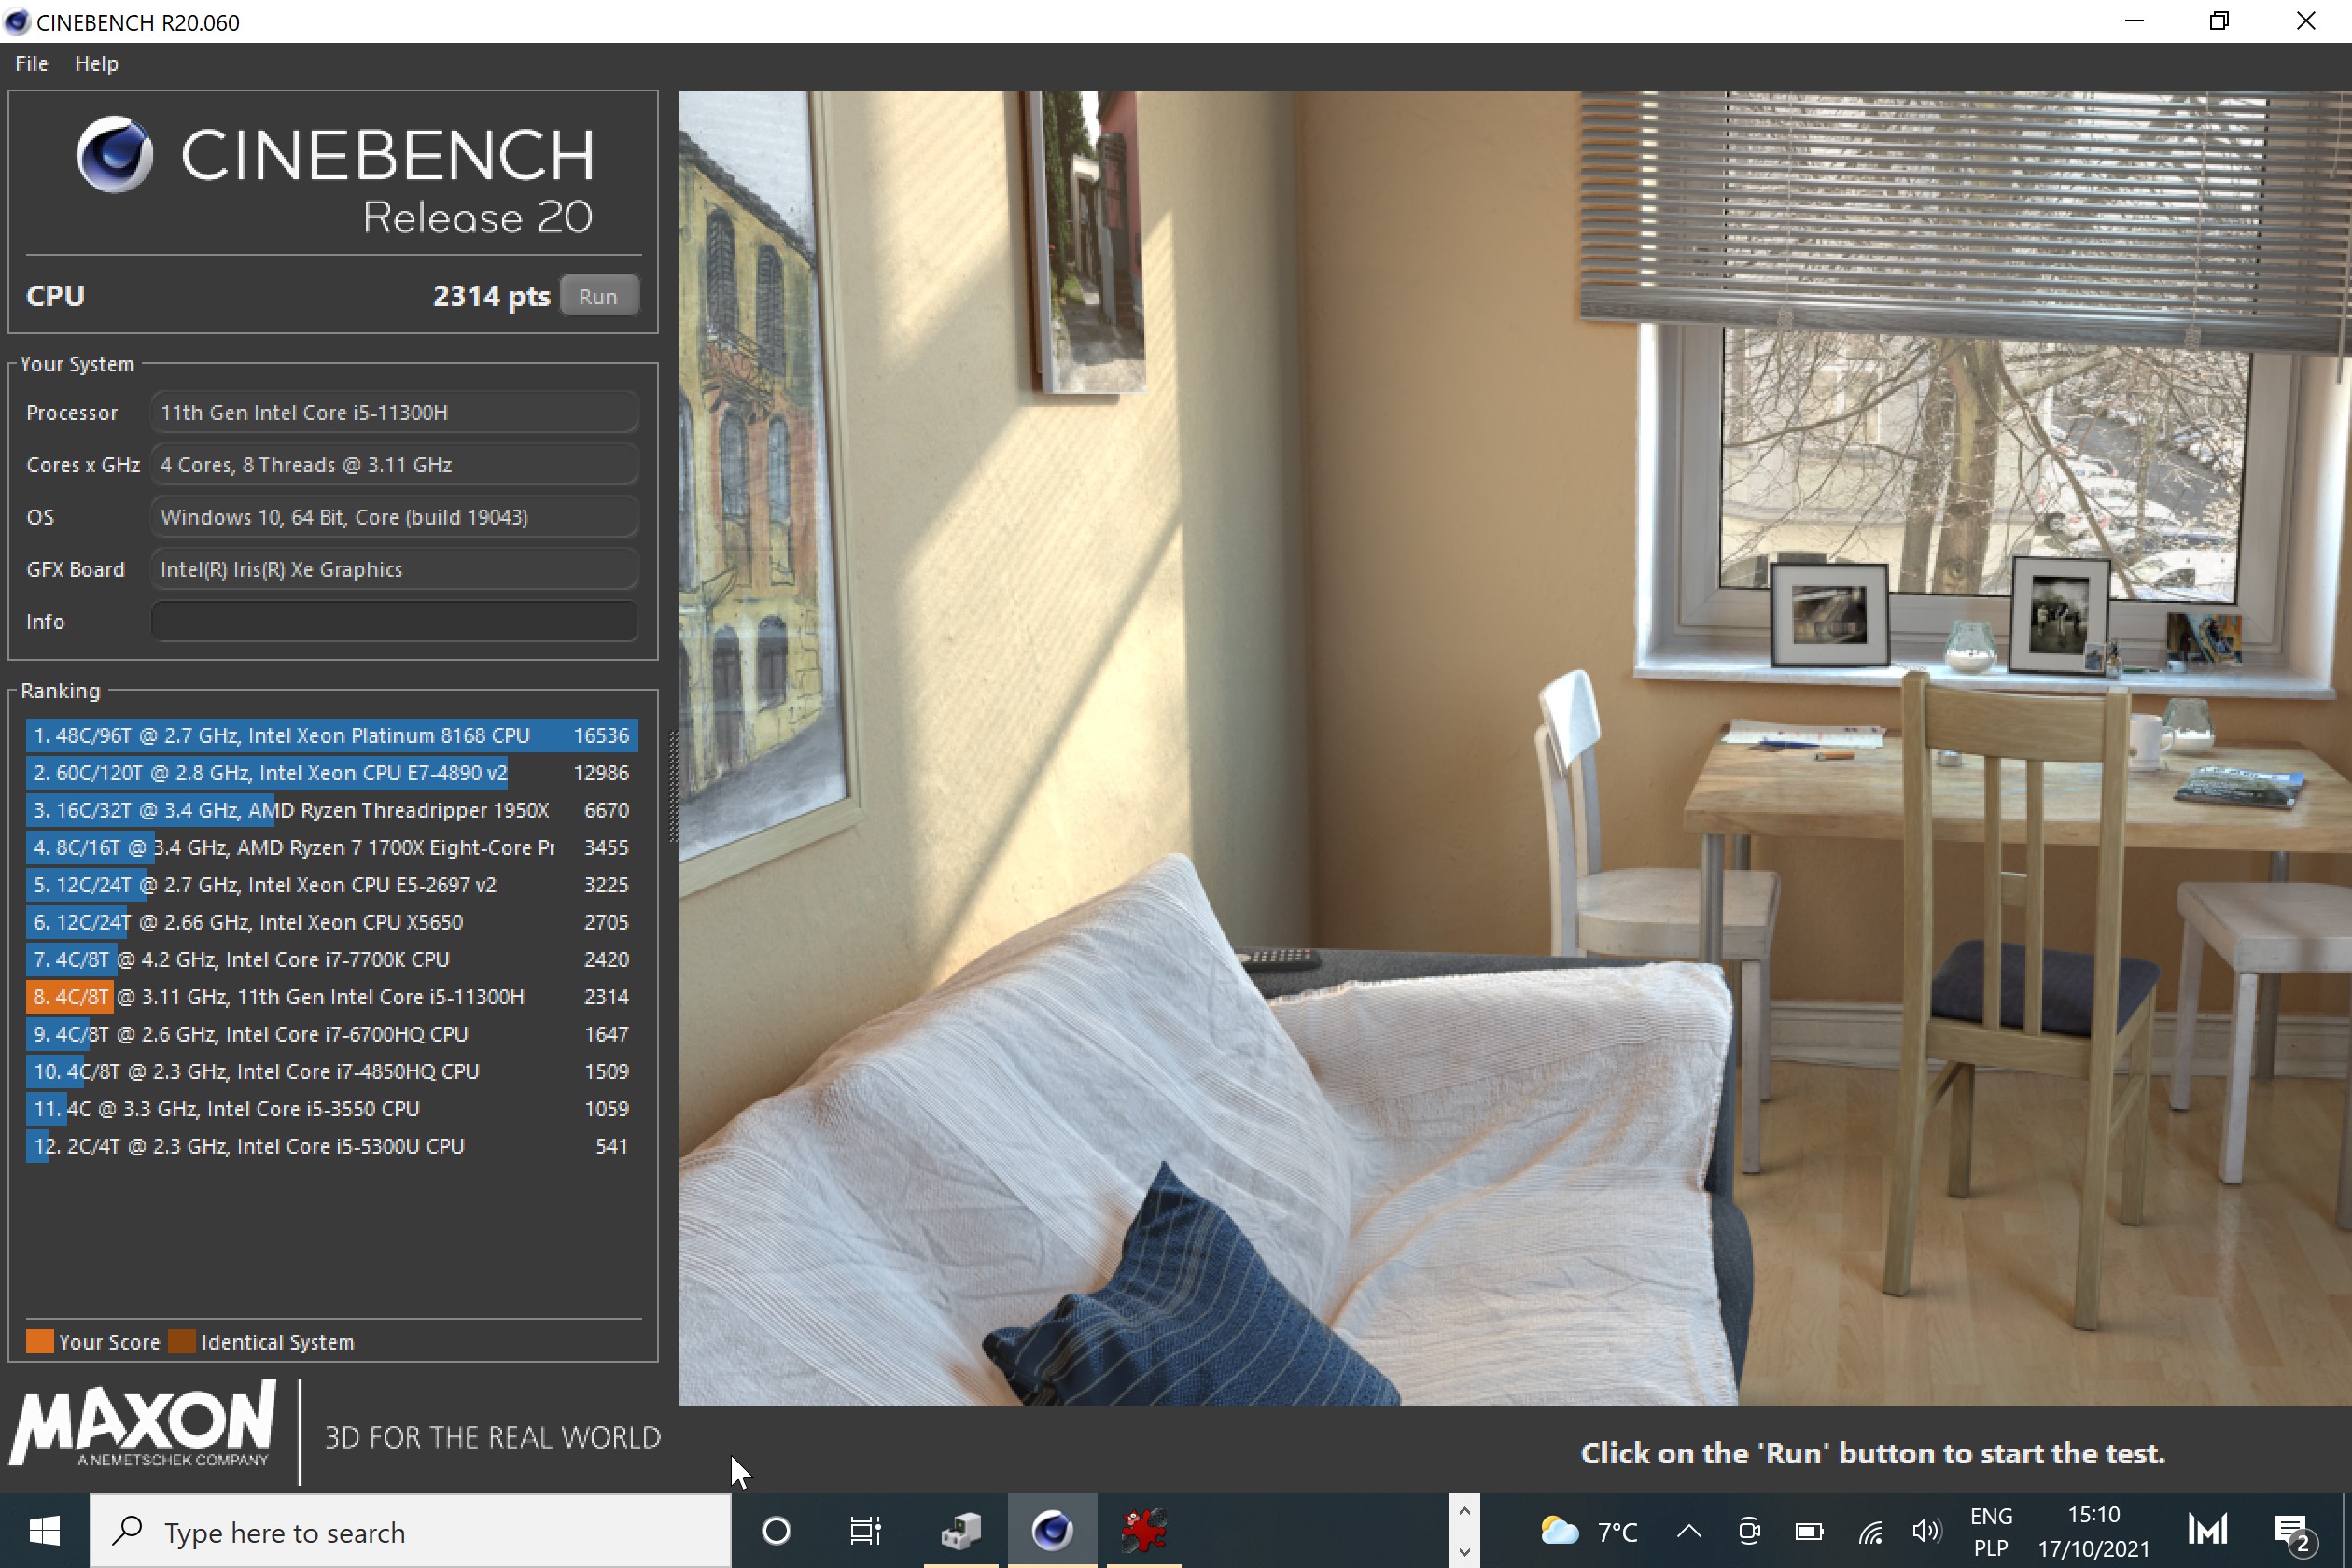Click the GFX Board field
2352x1568 pixels.
[x=394, y=569]
